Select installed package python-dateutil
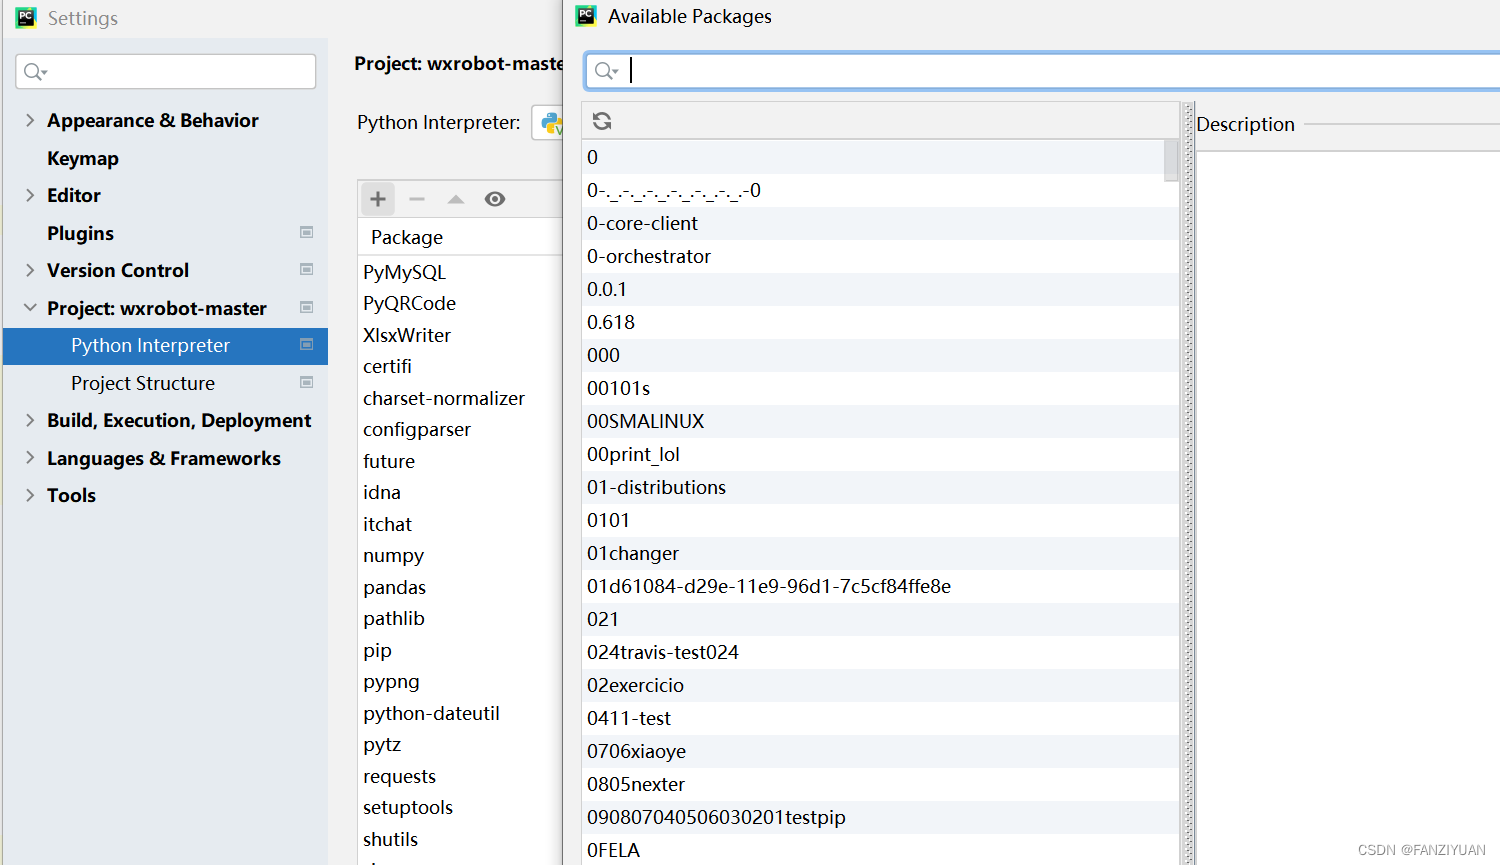 click(x=431, y=713)
